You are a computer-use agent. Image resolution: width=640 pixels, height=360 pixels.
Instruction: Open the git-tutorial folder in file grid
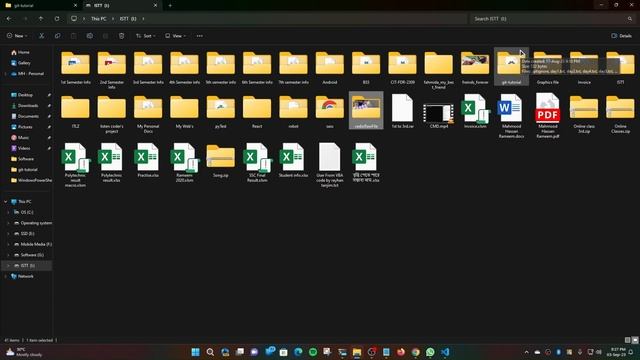click(x=511, y=68)
